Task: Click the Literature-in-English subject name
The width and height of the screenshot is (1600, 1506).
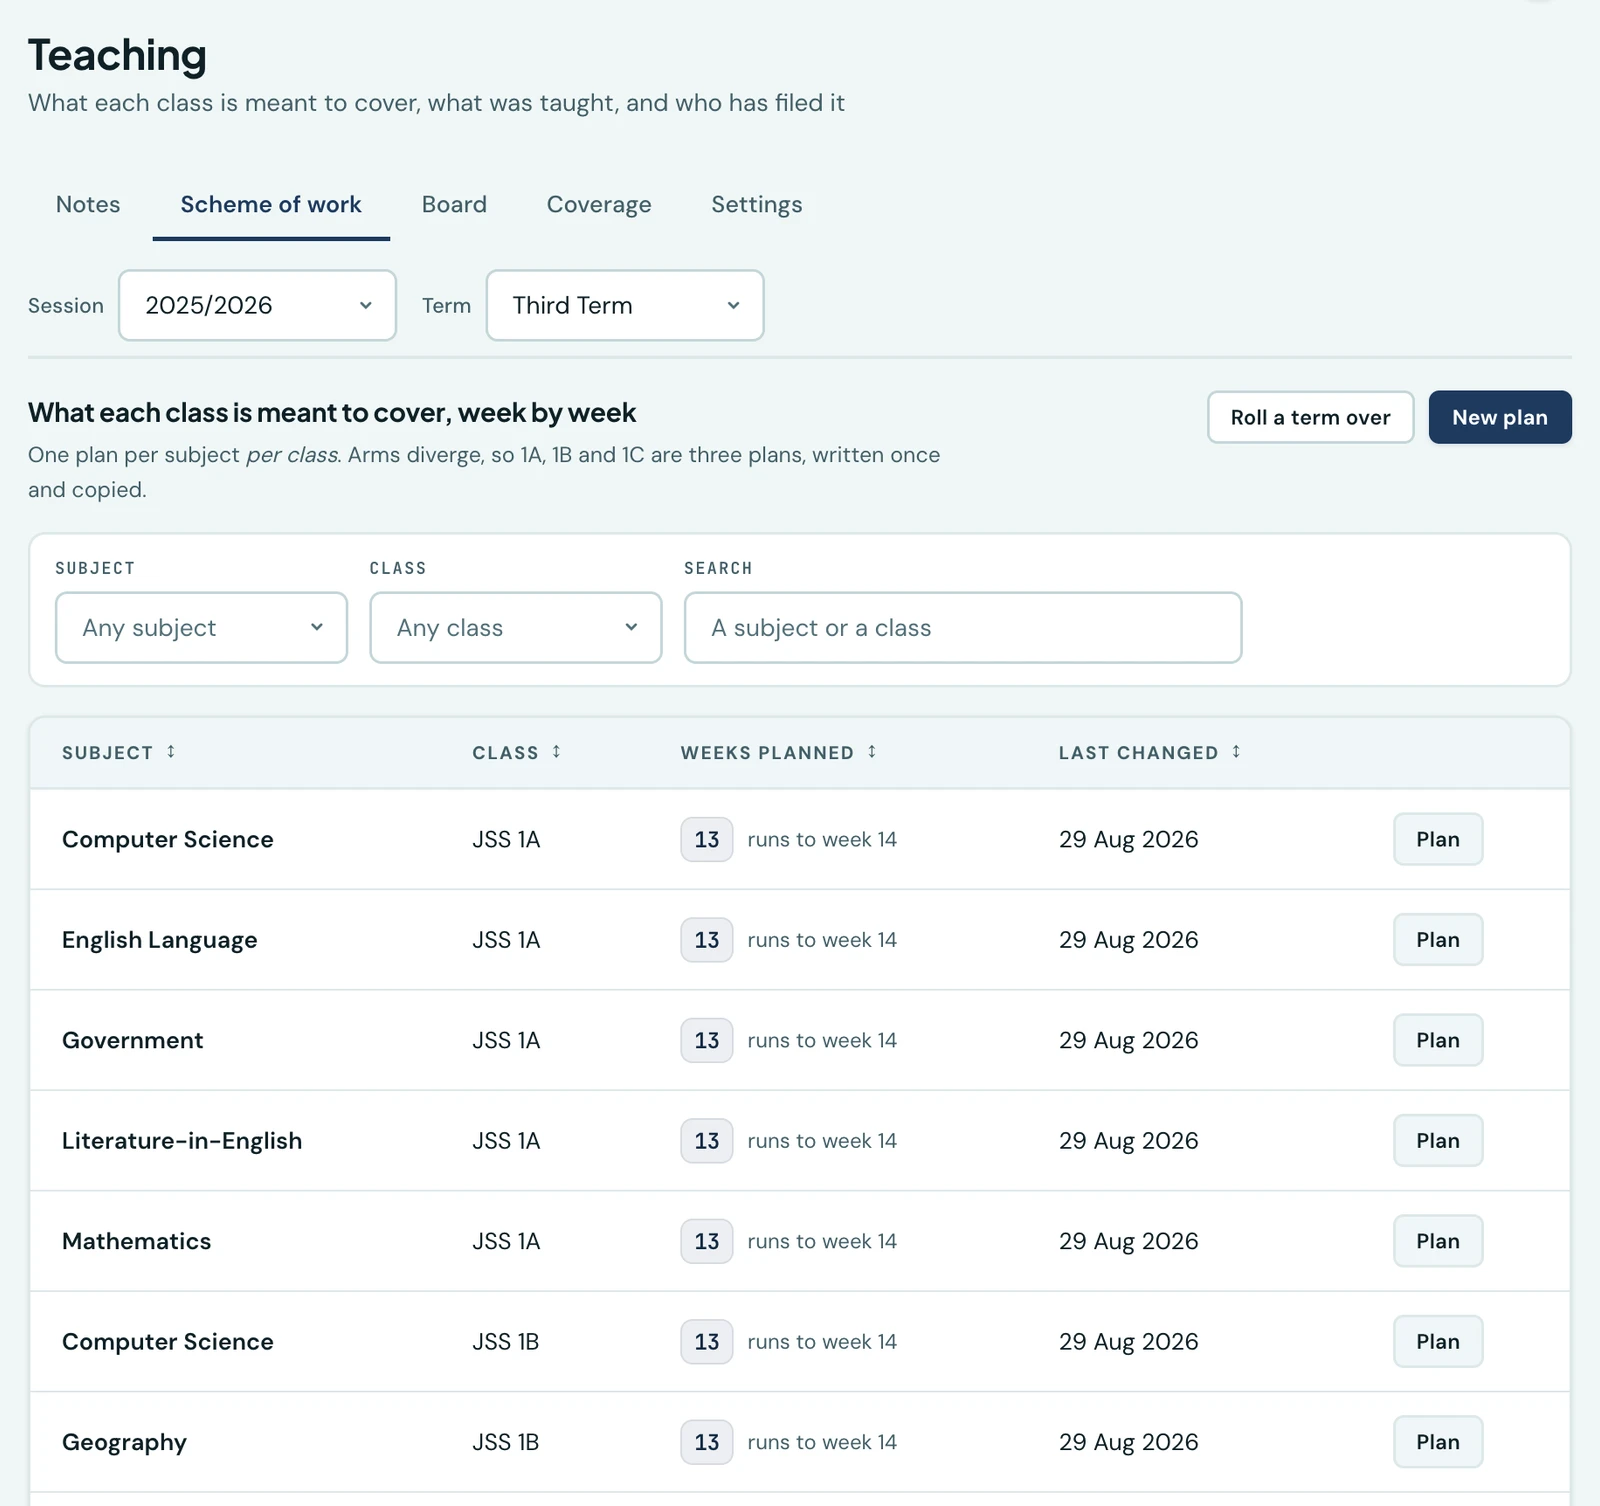Action: point(182,1141)
